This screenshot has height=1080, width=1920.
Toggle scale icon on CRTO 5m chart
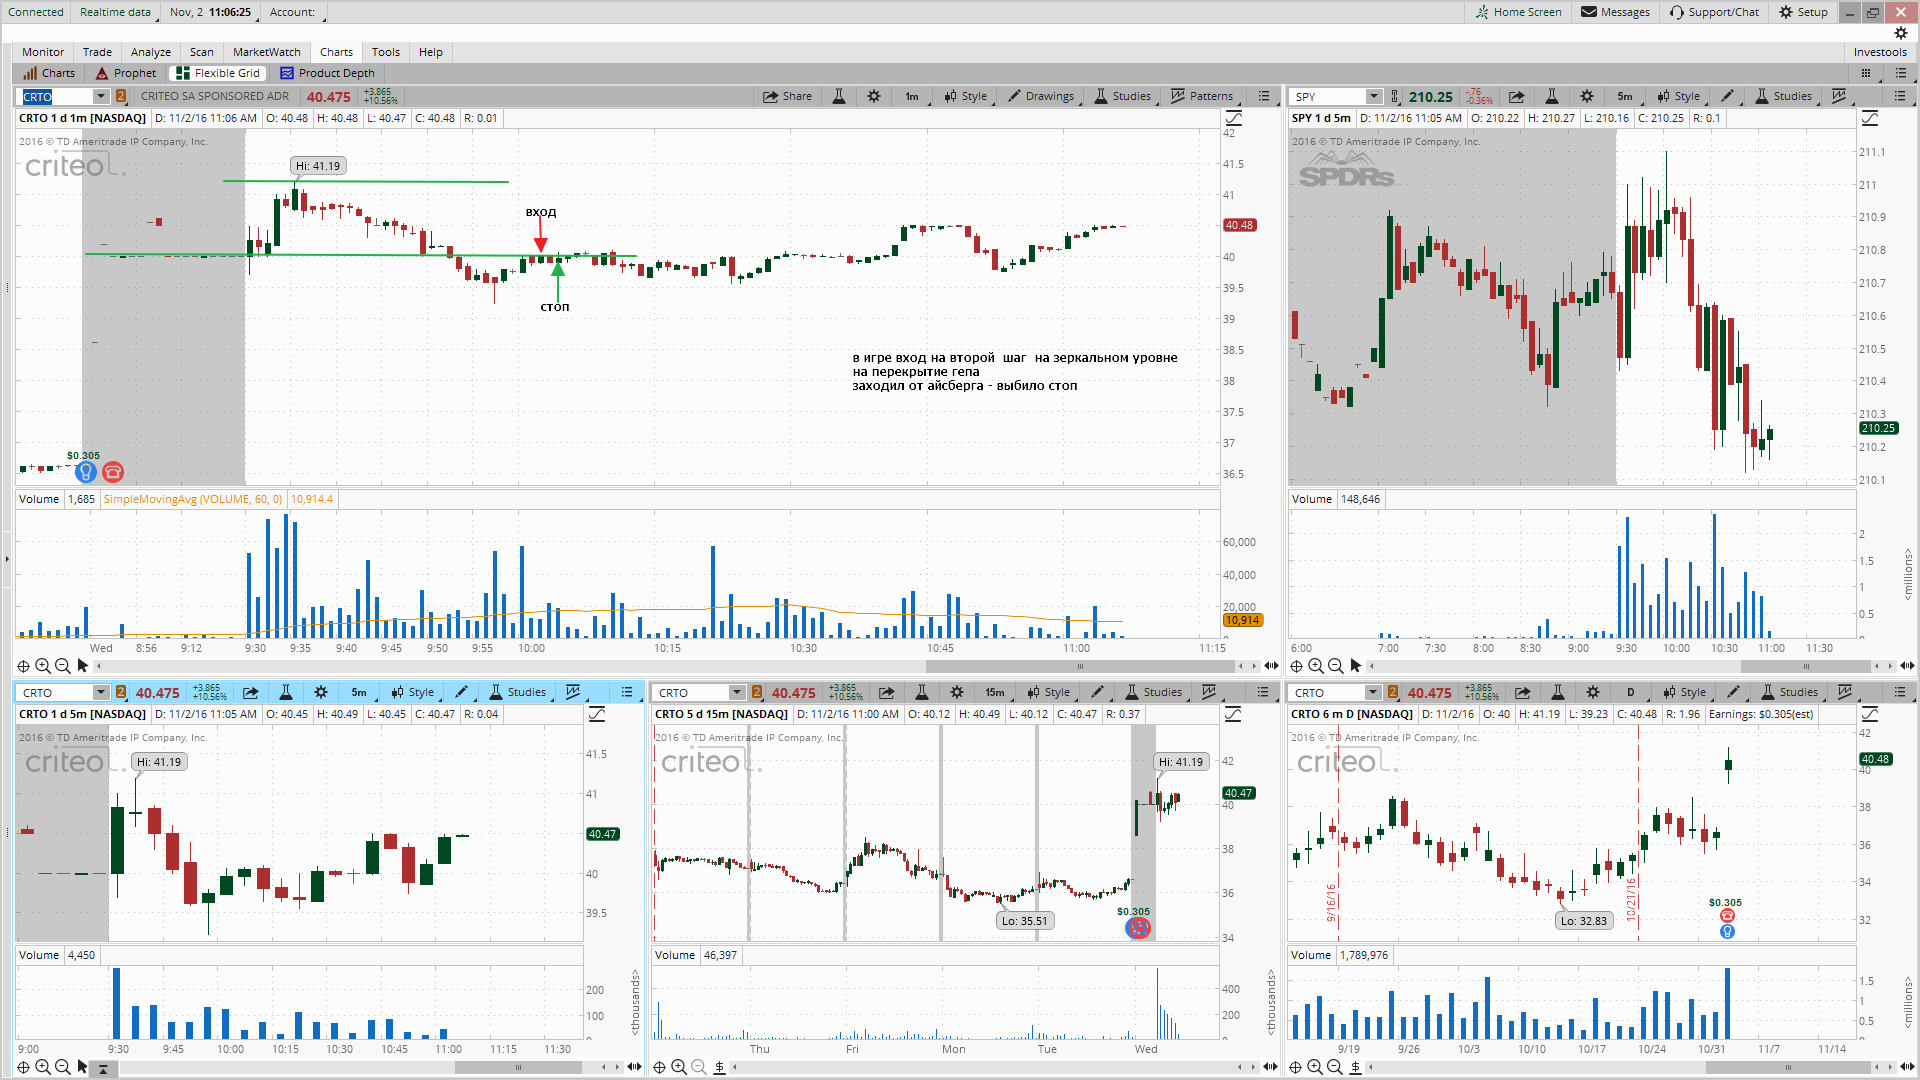[597, 714]
